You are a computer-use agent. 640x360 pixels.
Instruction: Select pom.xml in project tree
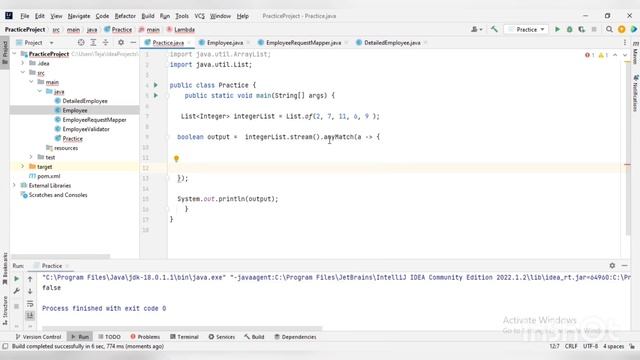pos(49,176)
